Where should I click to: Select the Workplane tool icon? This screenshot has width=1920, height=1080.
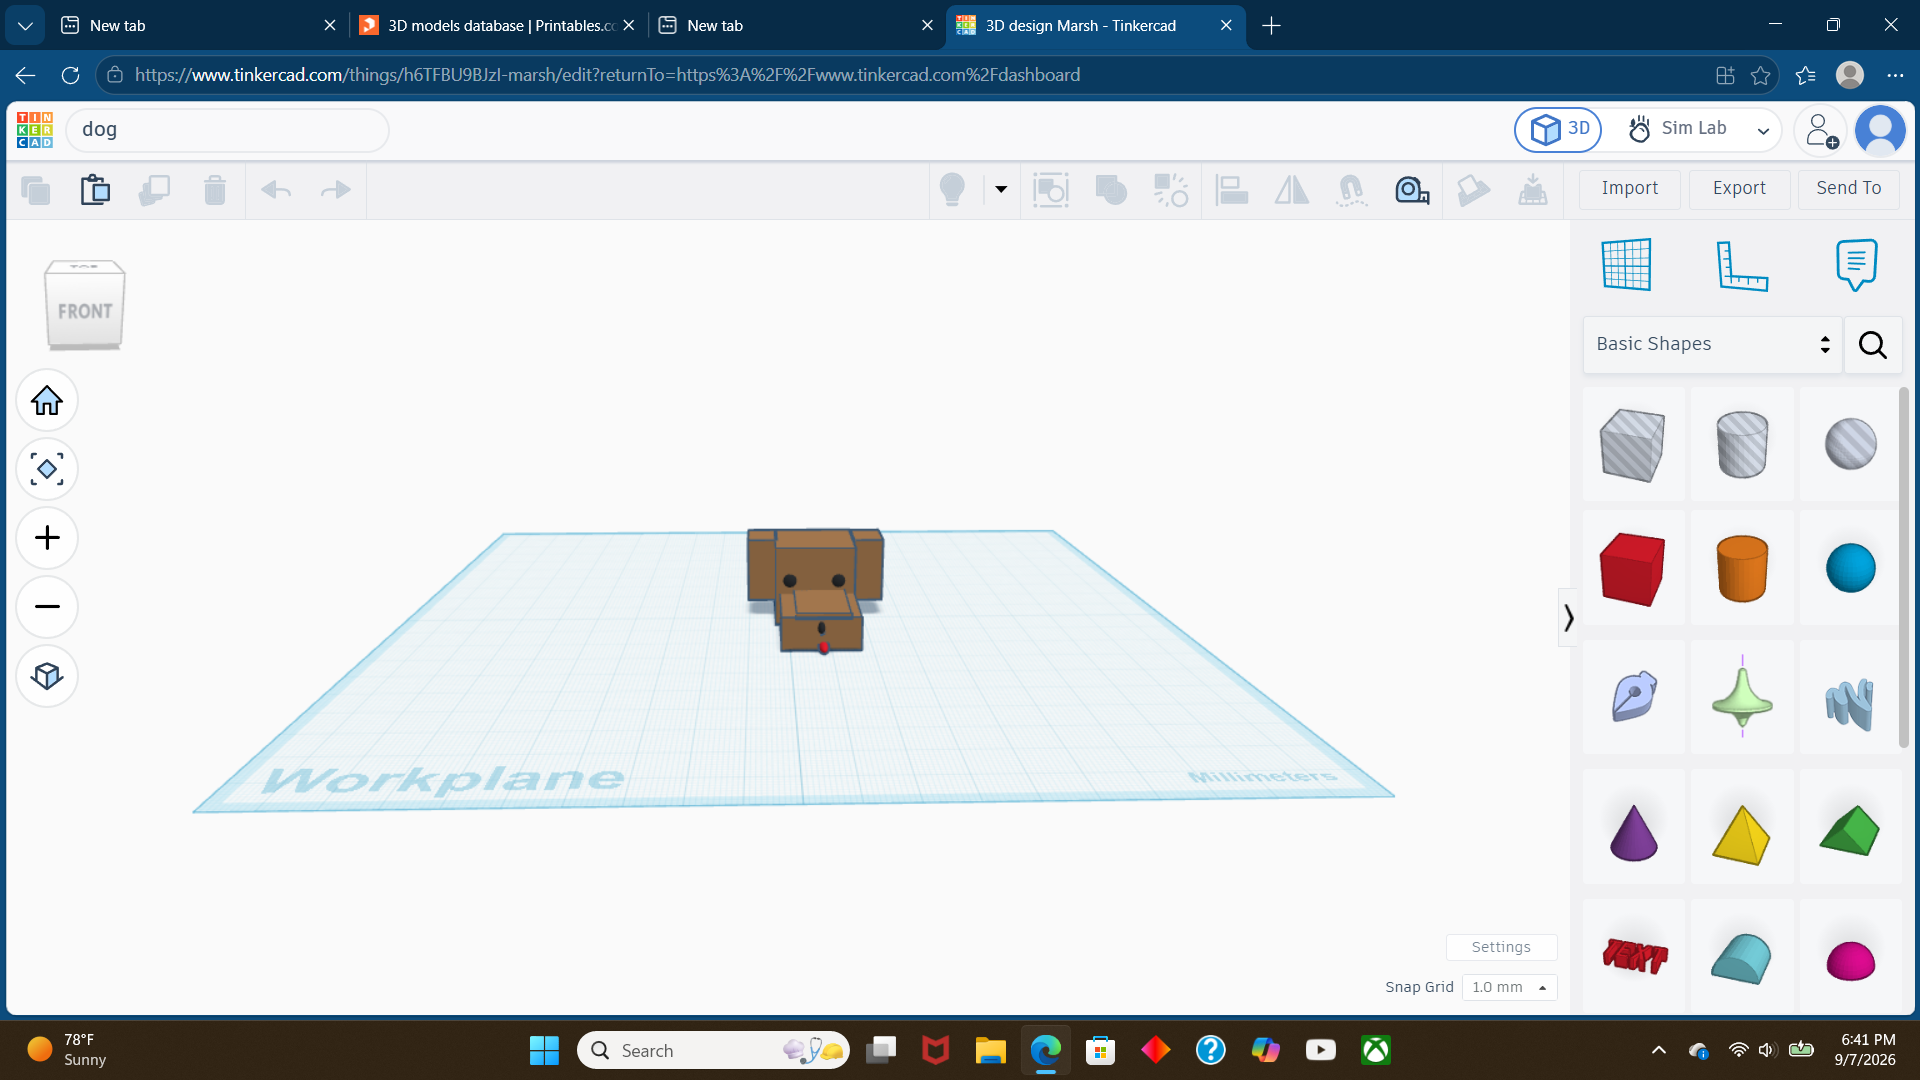pyautogui.click(x=1627, y=265)
